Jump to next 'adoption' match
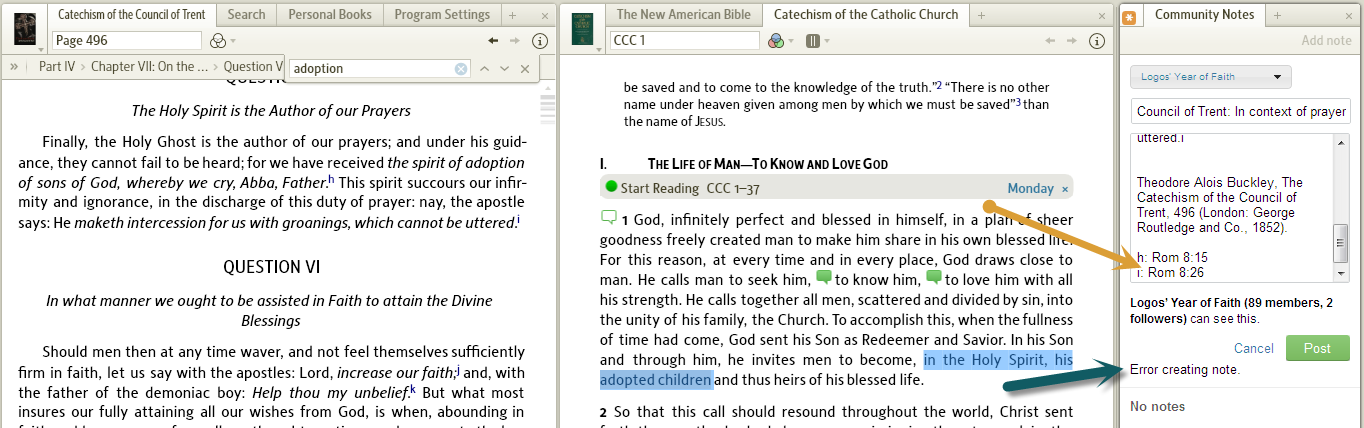The image size is (1364, 428). (x=505, y=69)
